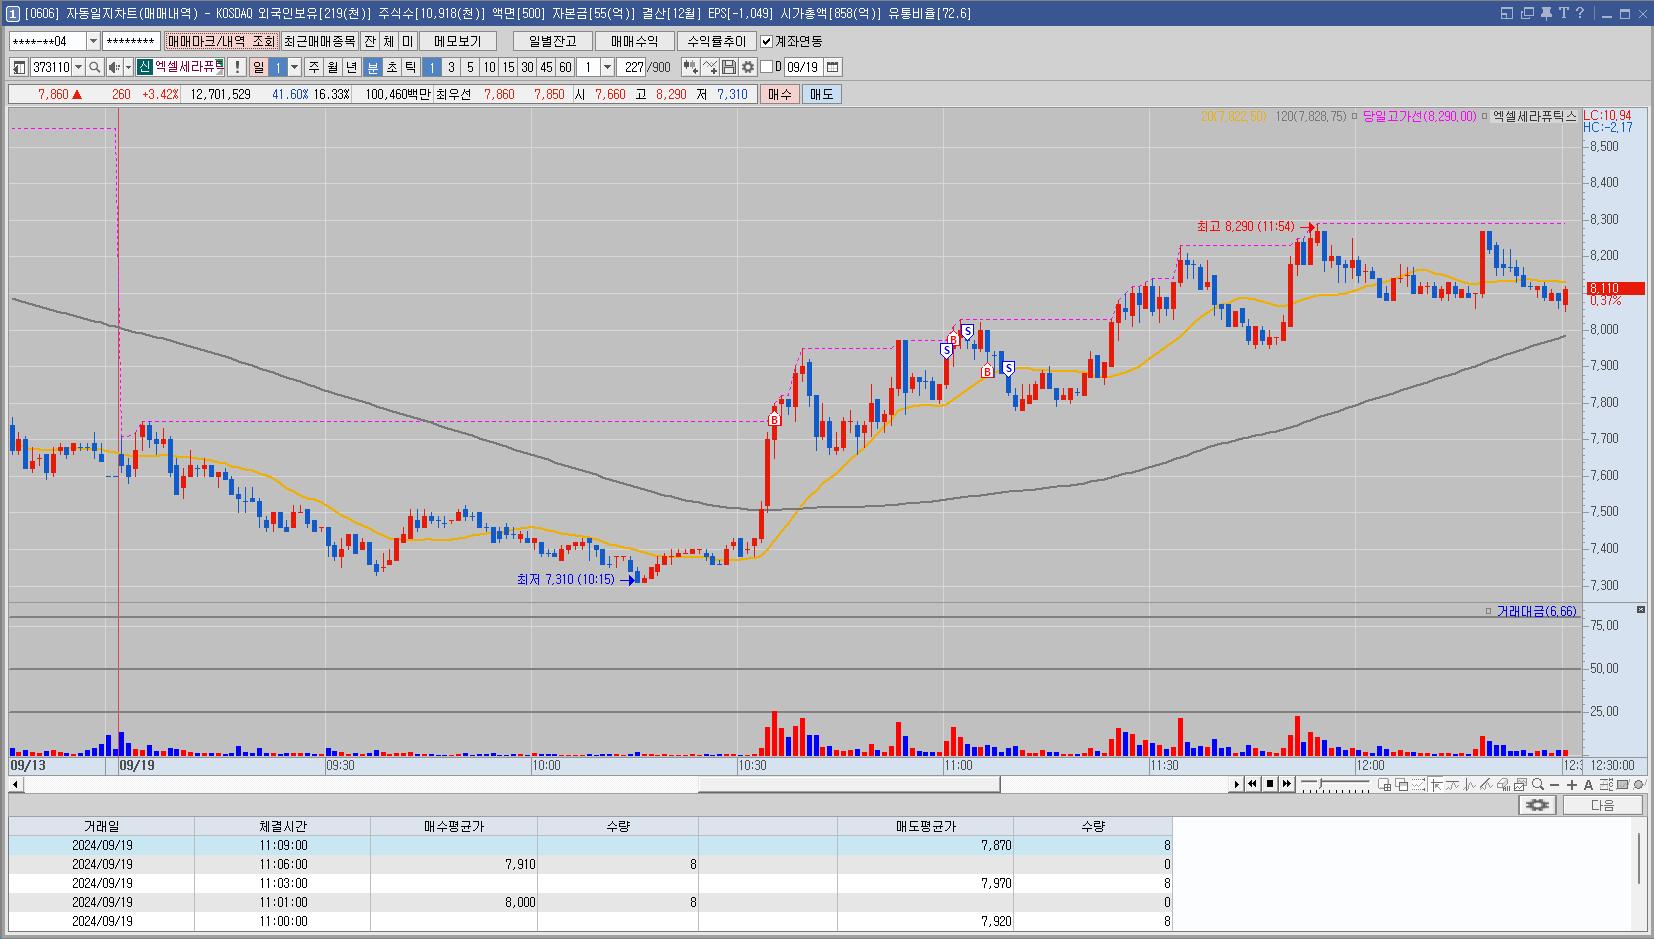This screenshot has width=1654, height=939.
Task: Click the exclamation mark info icon
Action: pos(237,67)
